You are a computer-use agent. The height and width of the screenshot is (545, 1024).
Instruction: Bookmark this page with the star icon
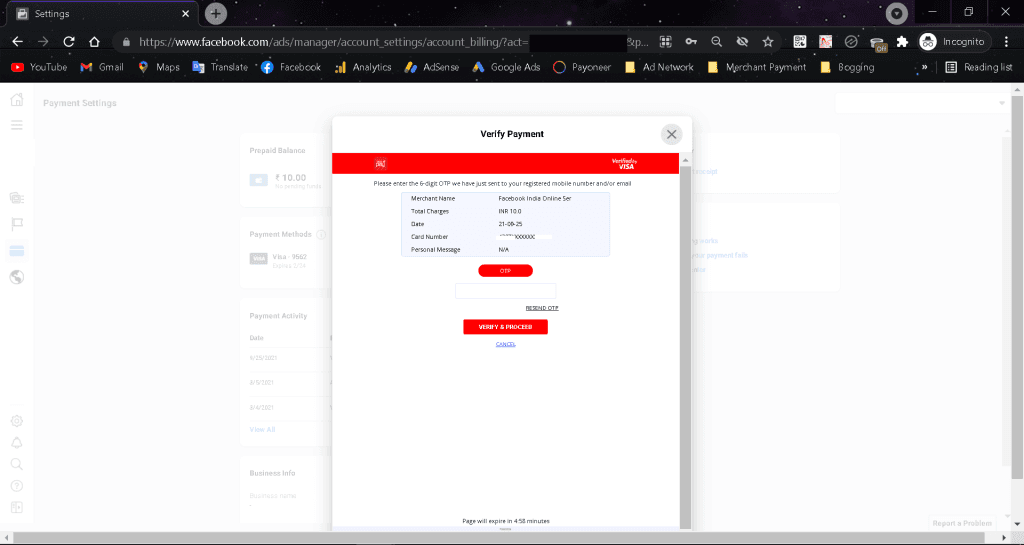[x=768, y=42]
